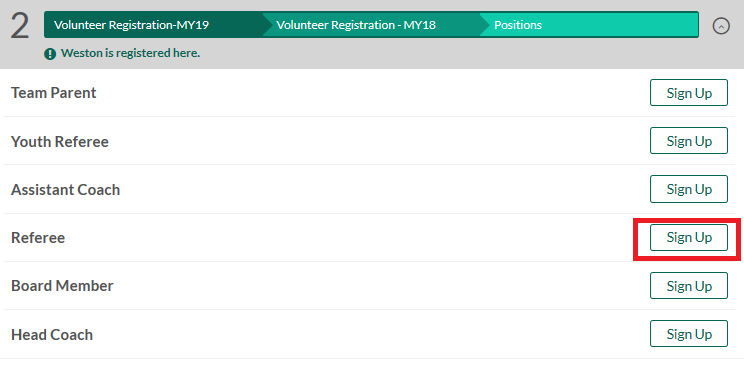
Task: Click the Weston is registered here message
Action: 130,53
